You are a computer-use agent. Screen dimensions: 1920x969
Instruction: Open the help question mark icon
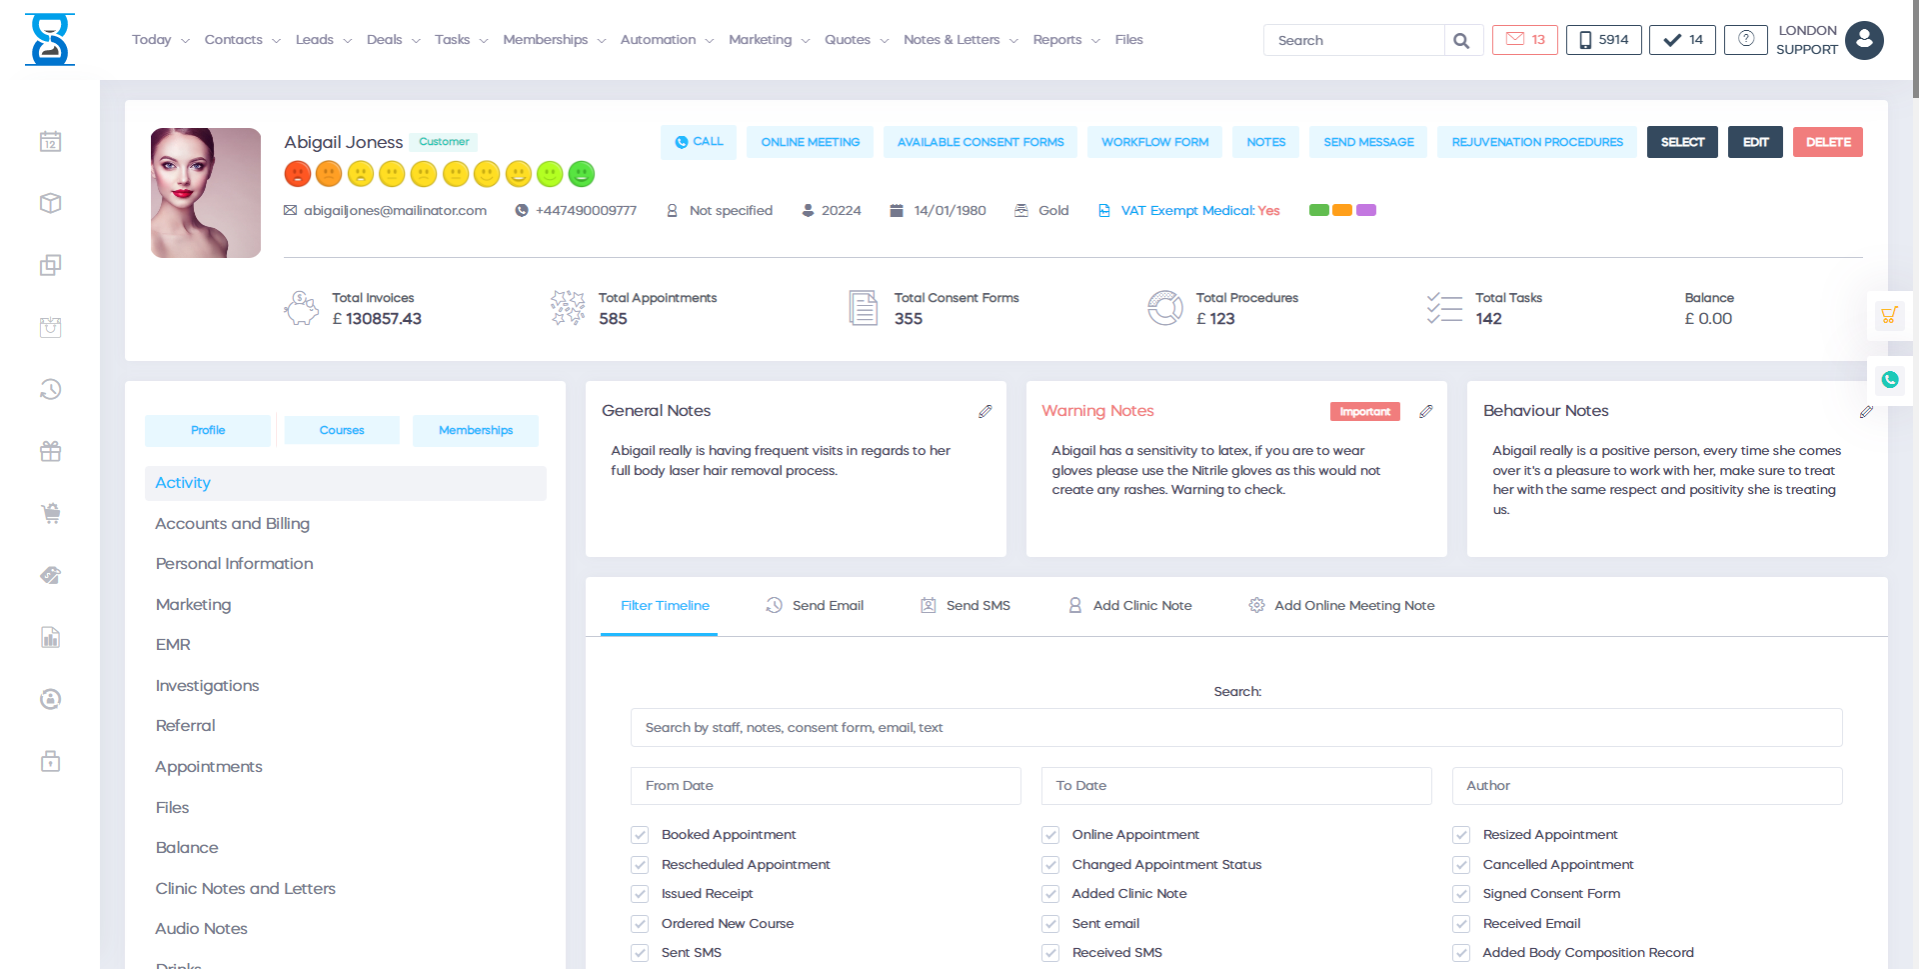[x=1745, y=40]
